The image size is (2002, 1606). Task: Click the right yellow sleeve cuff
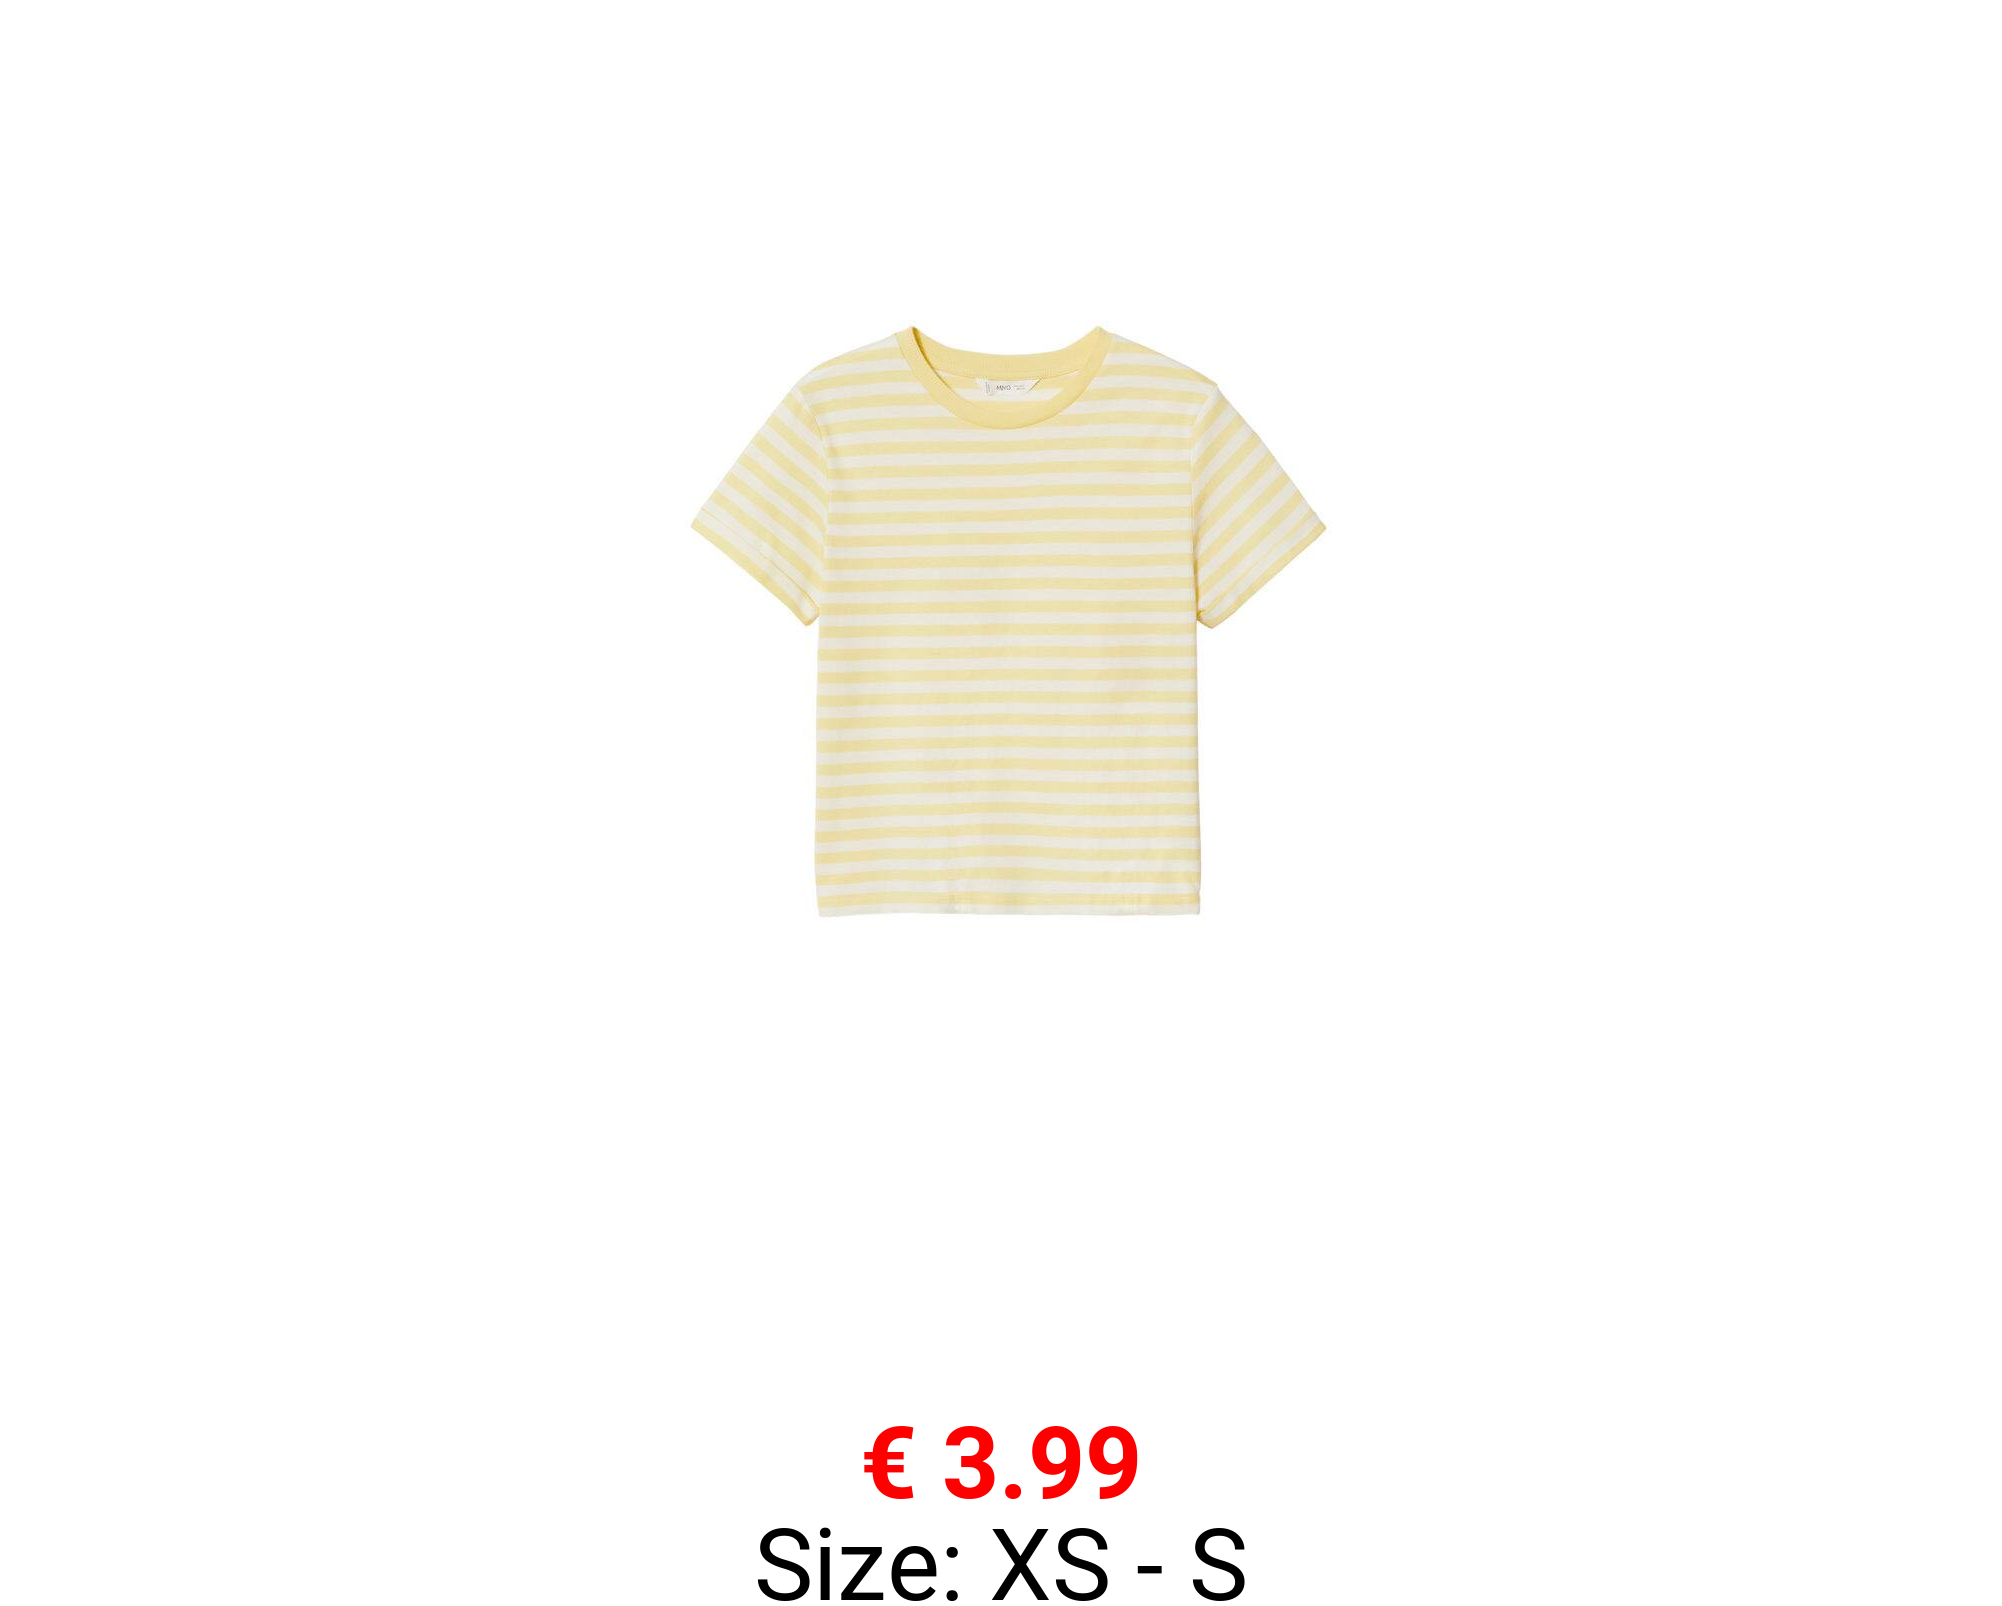[1265, 577]
